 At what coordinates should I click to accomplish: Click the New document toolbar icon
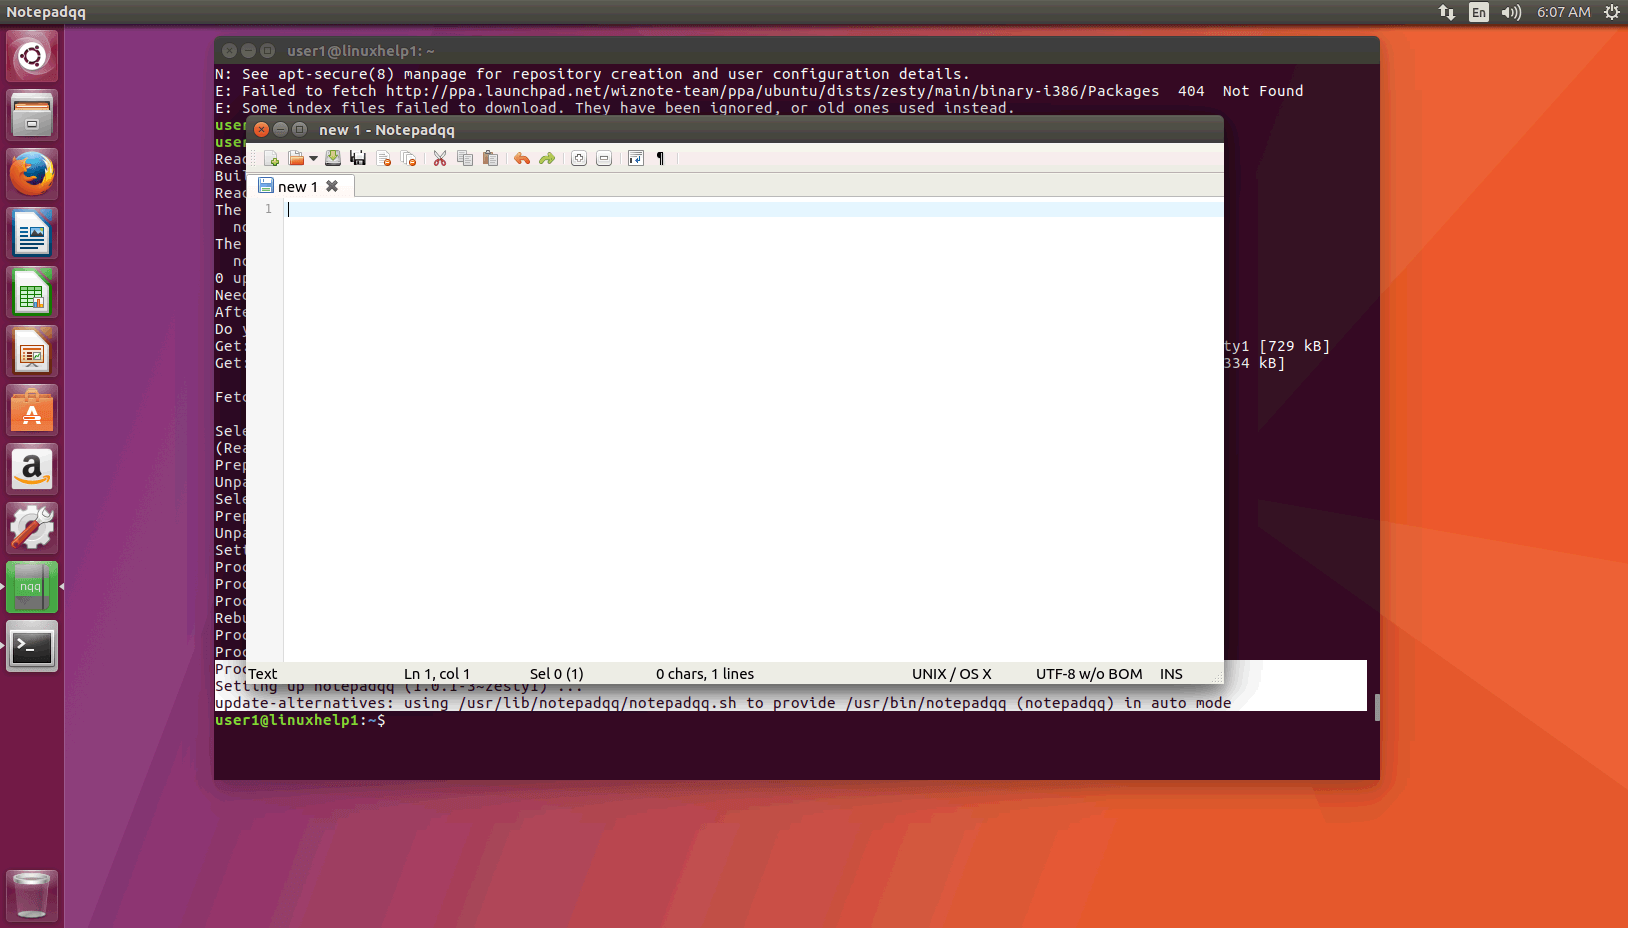tap(271, 158)
